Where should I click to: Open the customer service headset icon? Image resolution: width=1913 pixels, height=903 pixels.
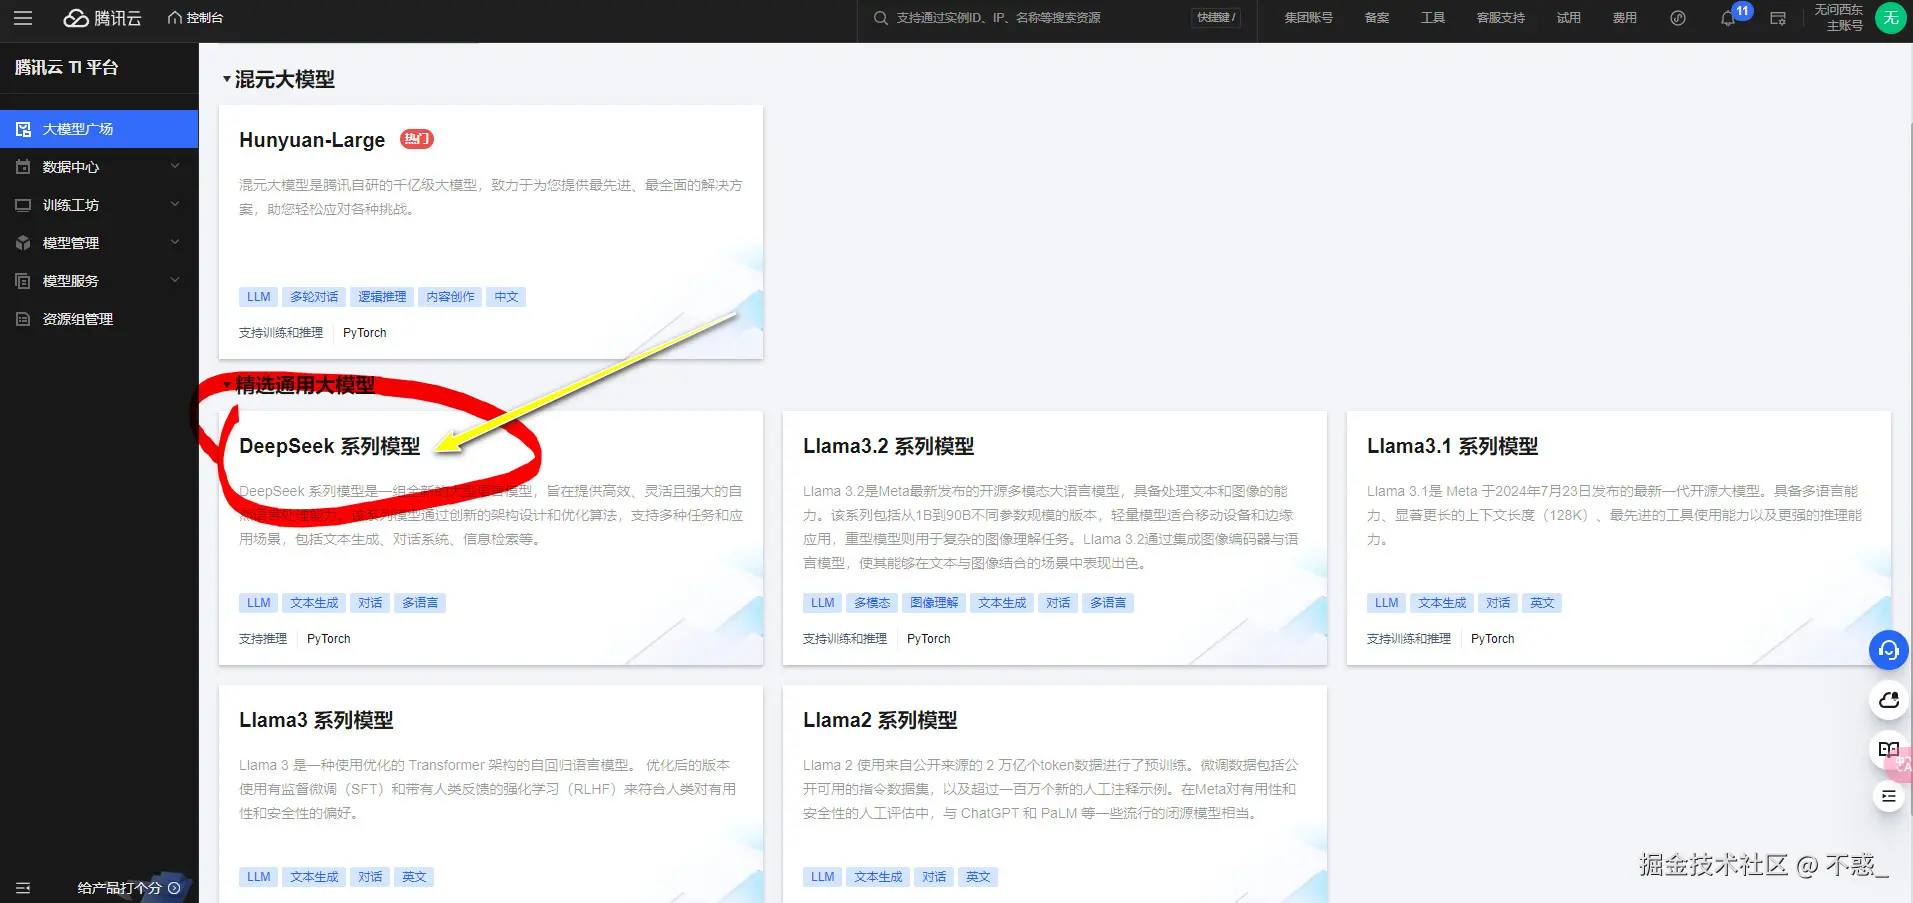click(x=1888, y=650)
